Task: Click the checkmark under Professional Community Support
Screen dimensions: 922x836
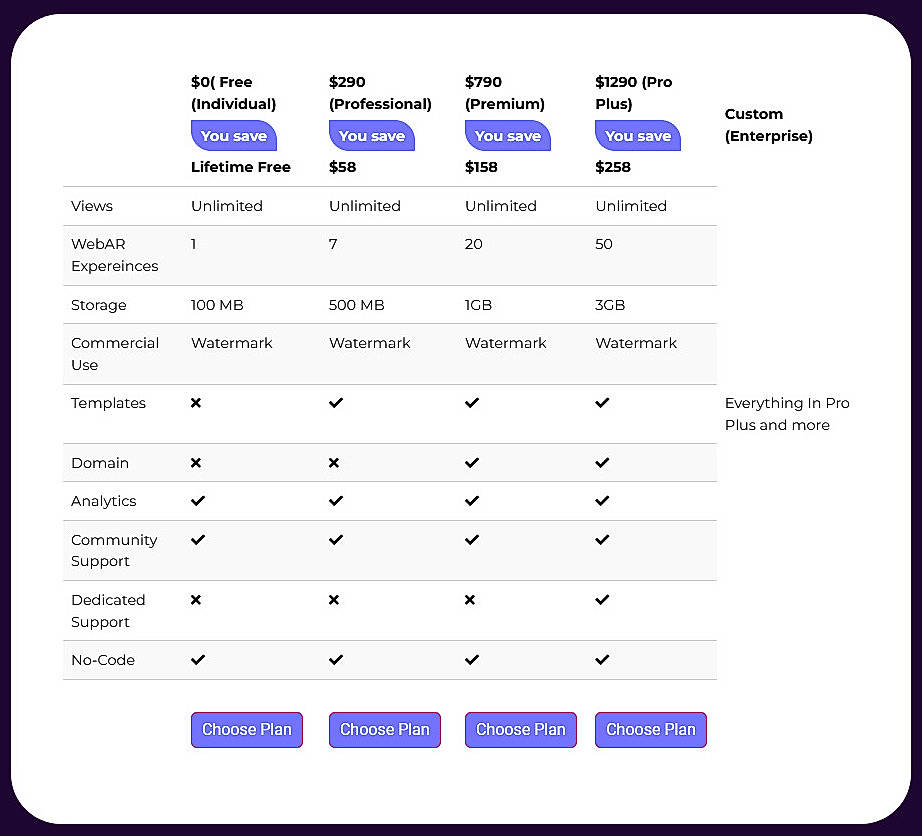Action: 336,539
